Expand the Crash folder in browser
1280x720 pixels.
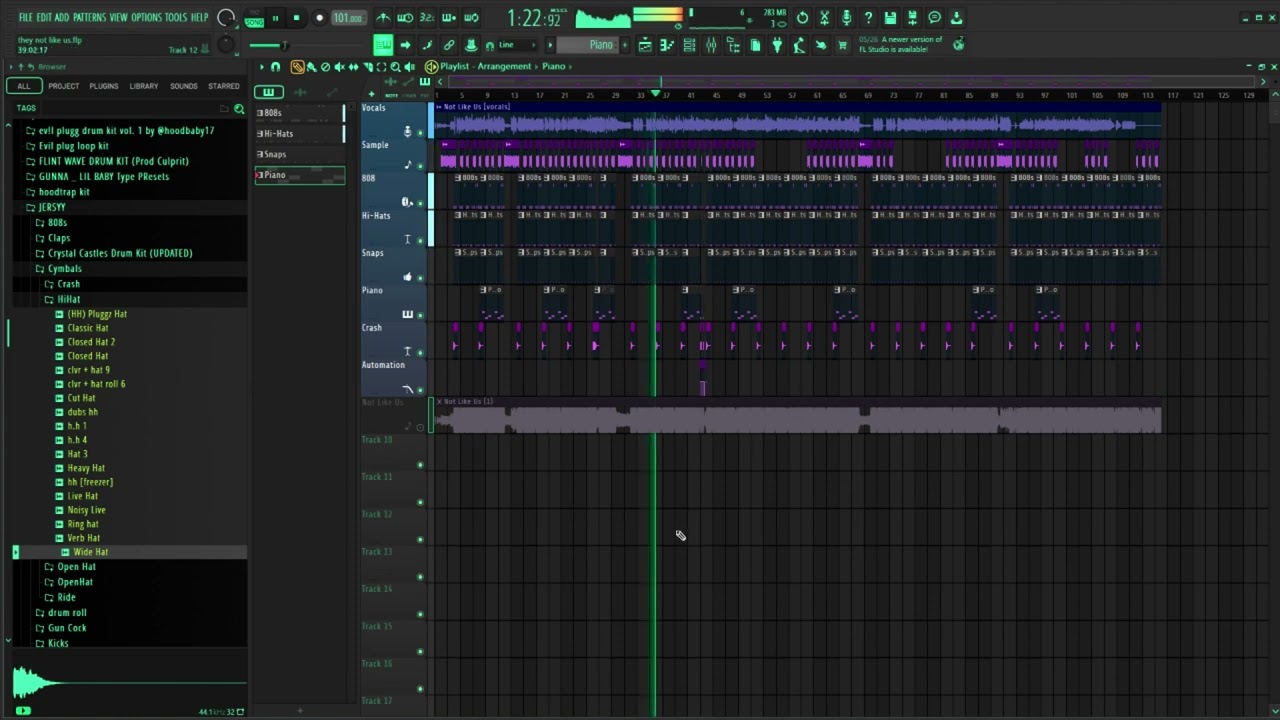(63, 284)
